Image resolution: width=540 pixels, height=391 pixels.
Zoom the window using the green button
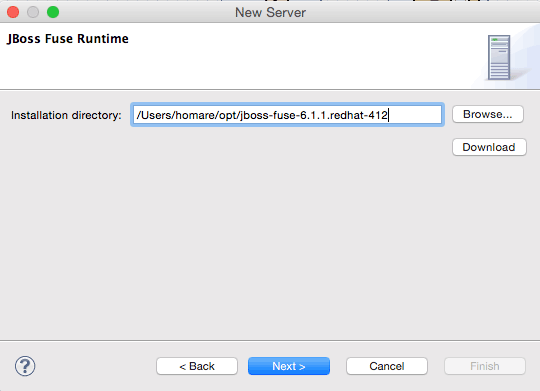click(53, 12)
